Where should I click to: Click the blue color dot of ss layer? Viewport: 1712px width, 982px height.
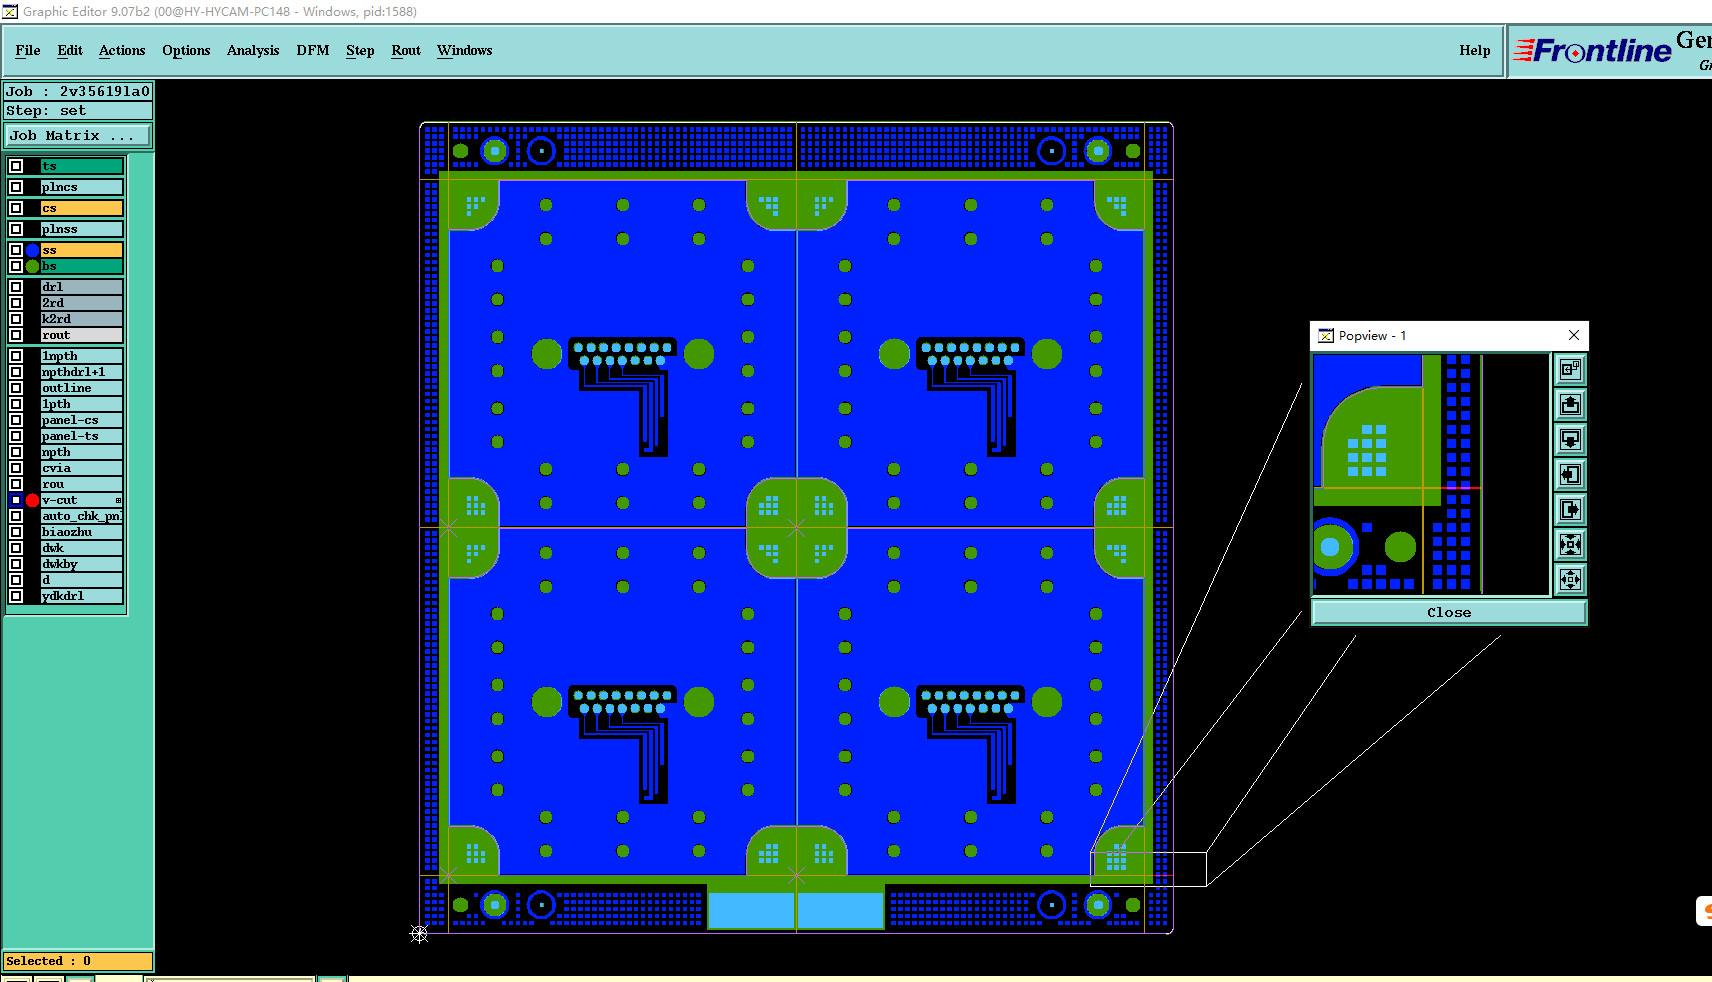click(x=32, y=250)
